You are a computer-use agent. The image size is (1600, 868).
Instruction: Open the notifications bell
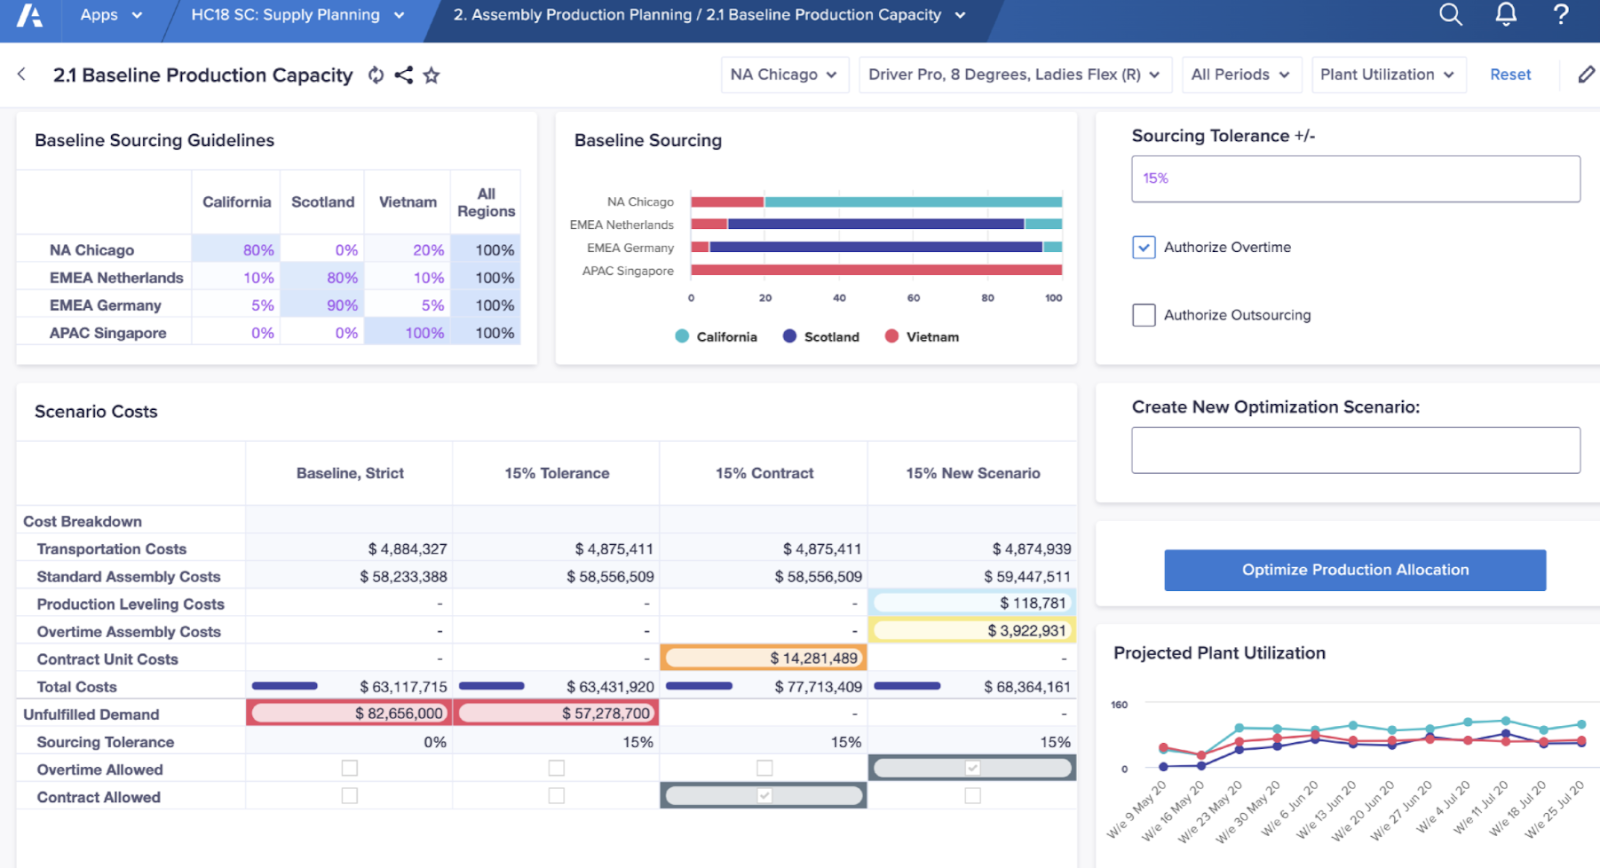click(x=1505, y=15)
